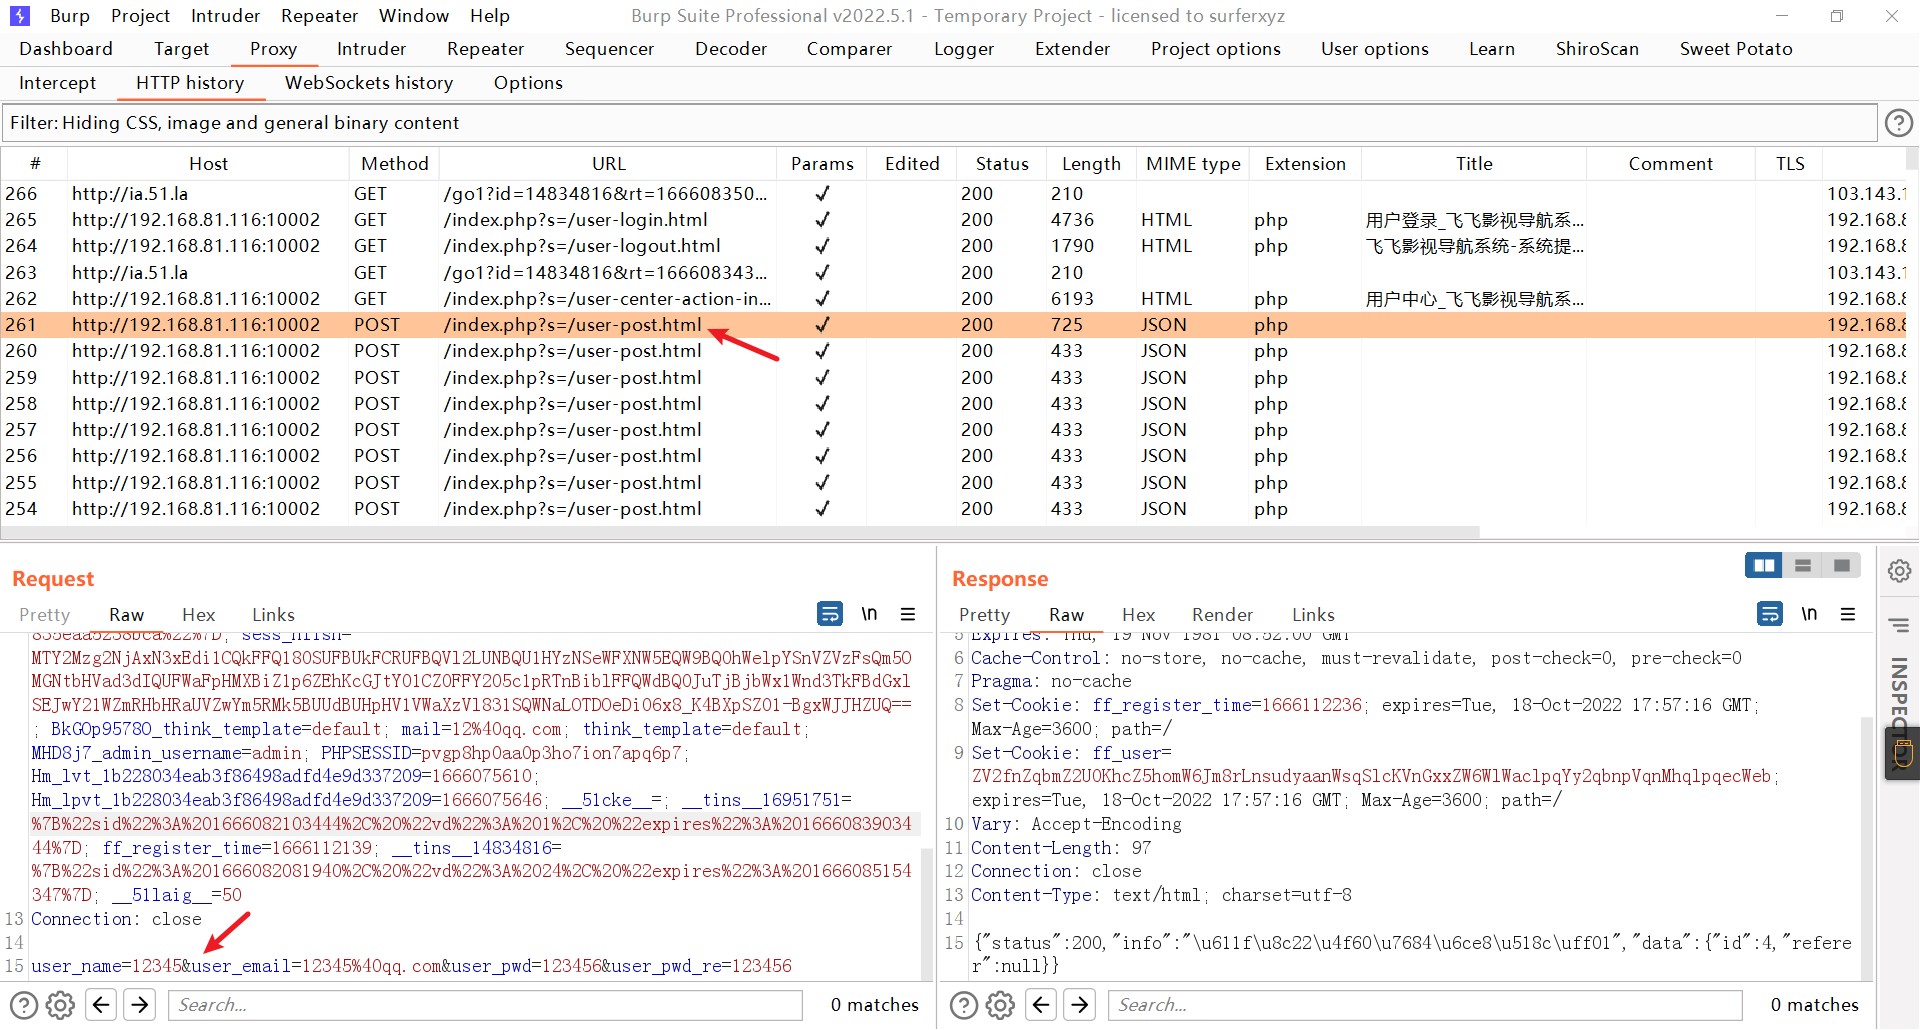This screenshot has height=1030, width=1920.
Task: Open the User options tab
Action: tap(1374, 49)
